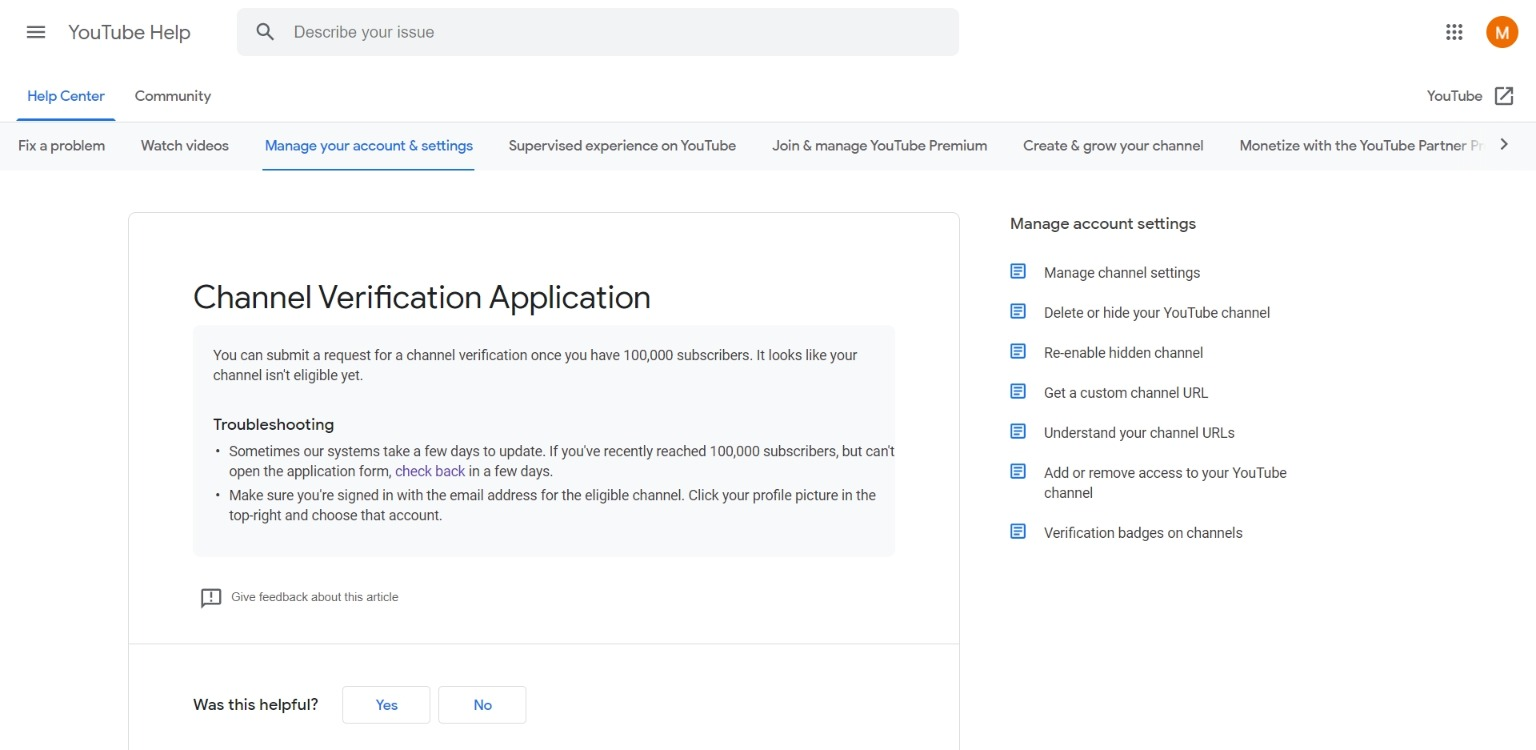Click article icon beside Delete or hide channel
Viewport: 1536px width, 750px height.
1018,311
